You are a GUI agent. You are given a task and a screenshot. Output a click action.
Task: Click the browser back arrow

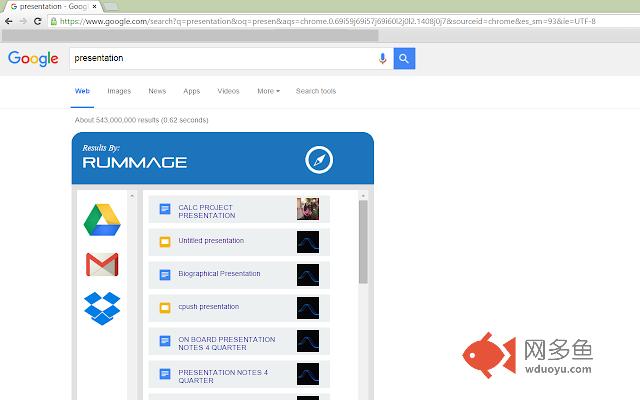pyautogui.click(x=9, y=21)
